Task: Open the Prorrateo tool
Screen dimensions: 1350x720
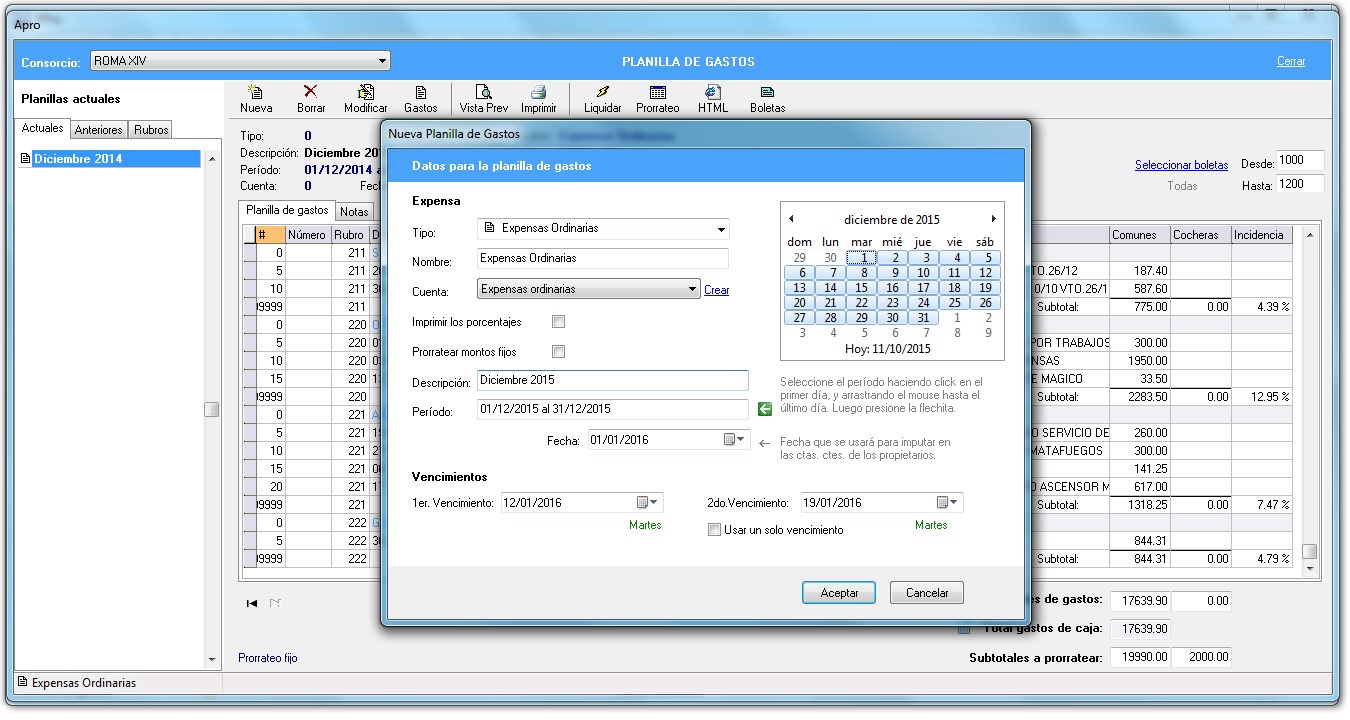Action: [657, 93]
